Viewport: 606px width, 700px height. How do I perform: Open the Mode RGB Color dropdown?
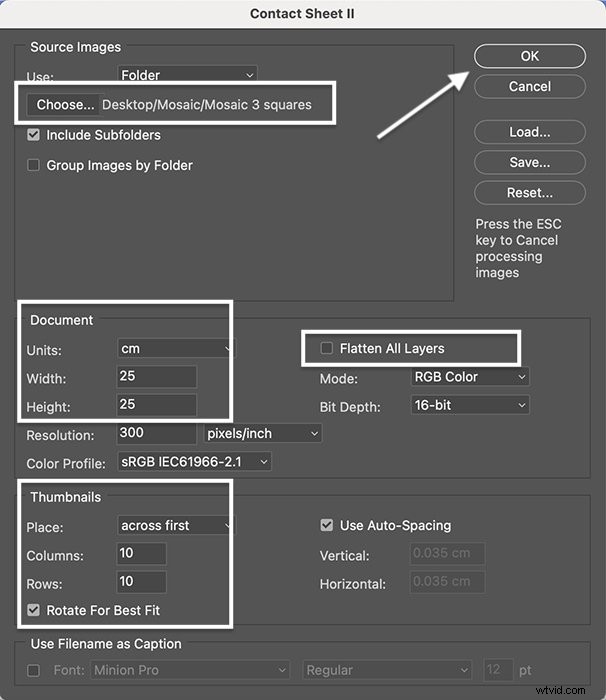(469, 377)
